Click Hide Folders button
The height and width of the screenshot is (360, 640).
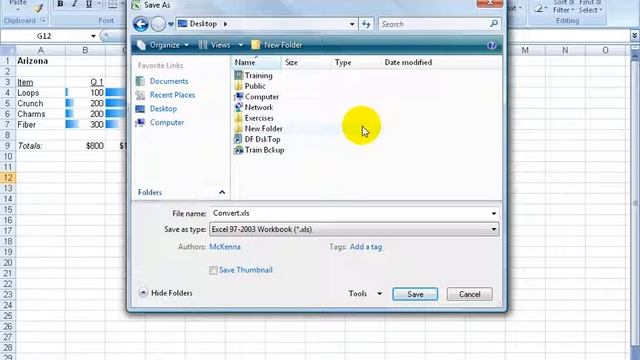coord(166,293)
